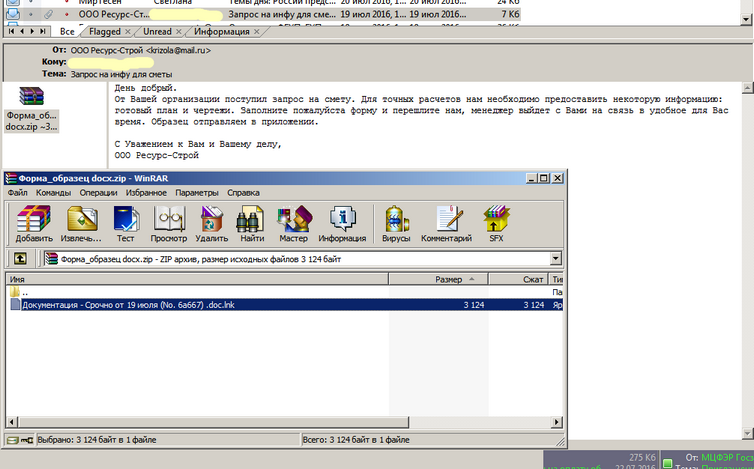Go to first tab navigation arrow
Image resolution: width=754 pixels, height=469 pixels.
coord(11,31)
